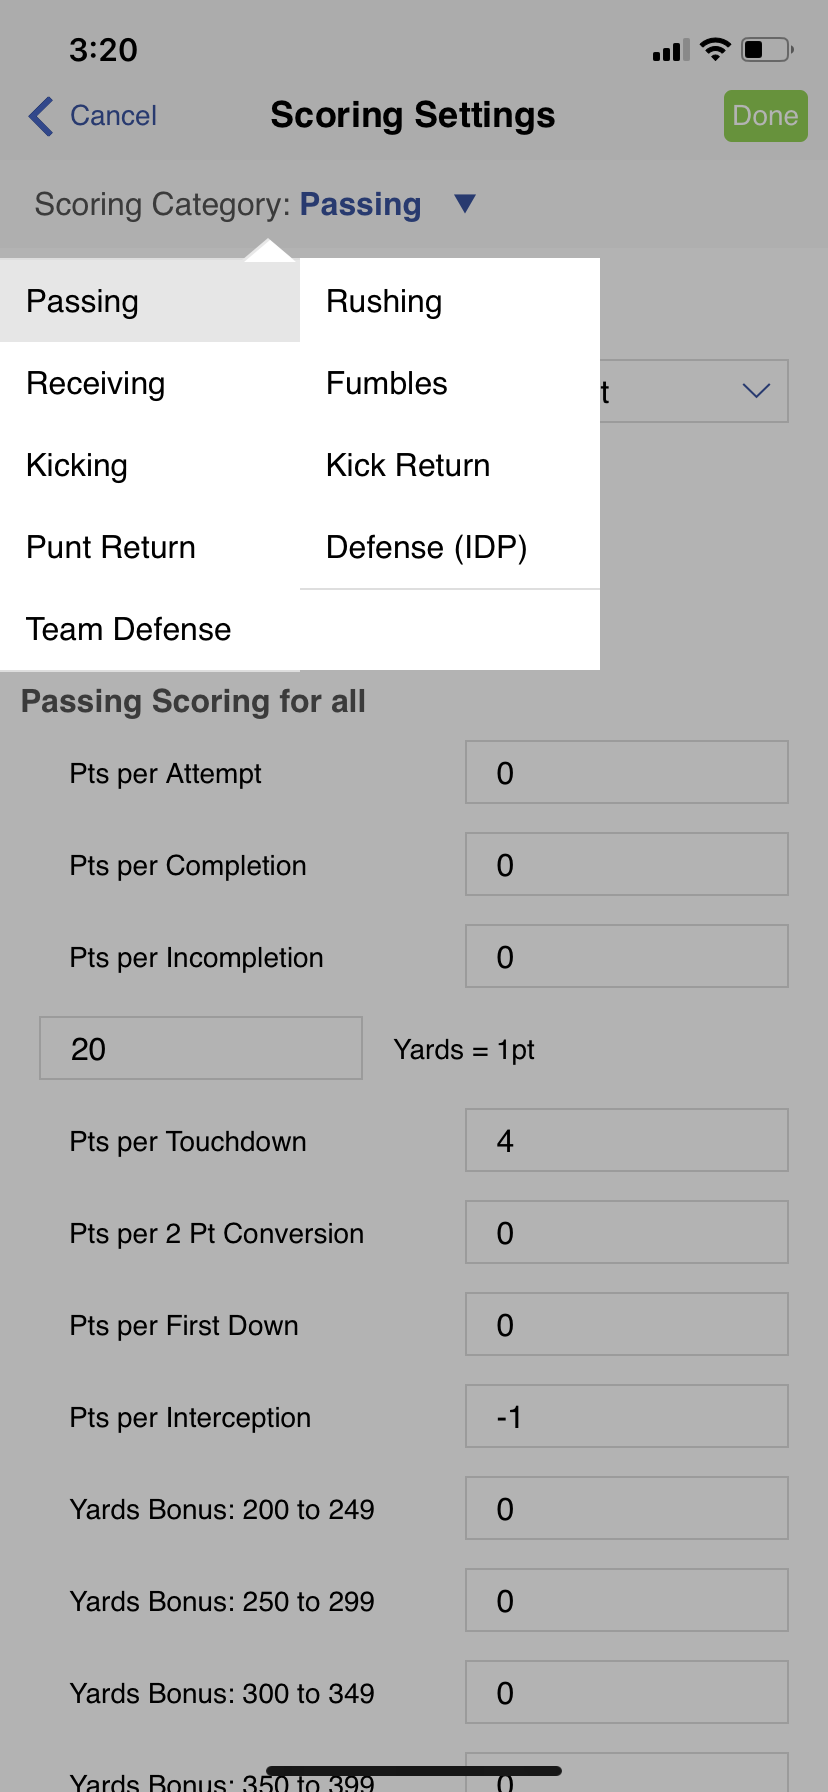Select Rushing from the category menu
Viewport: 828px width, 1792px height.
(x=384, y=301)
